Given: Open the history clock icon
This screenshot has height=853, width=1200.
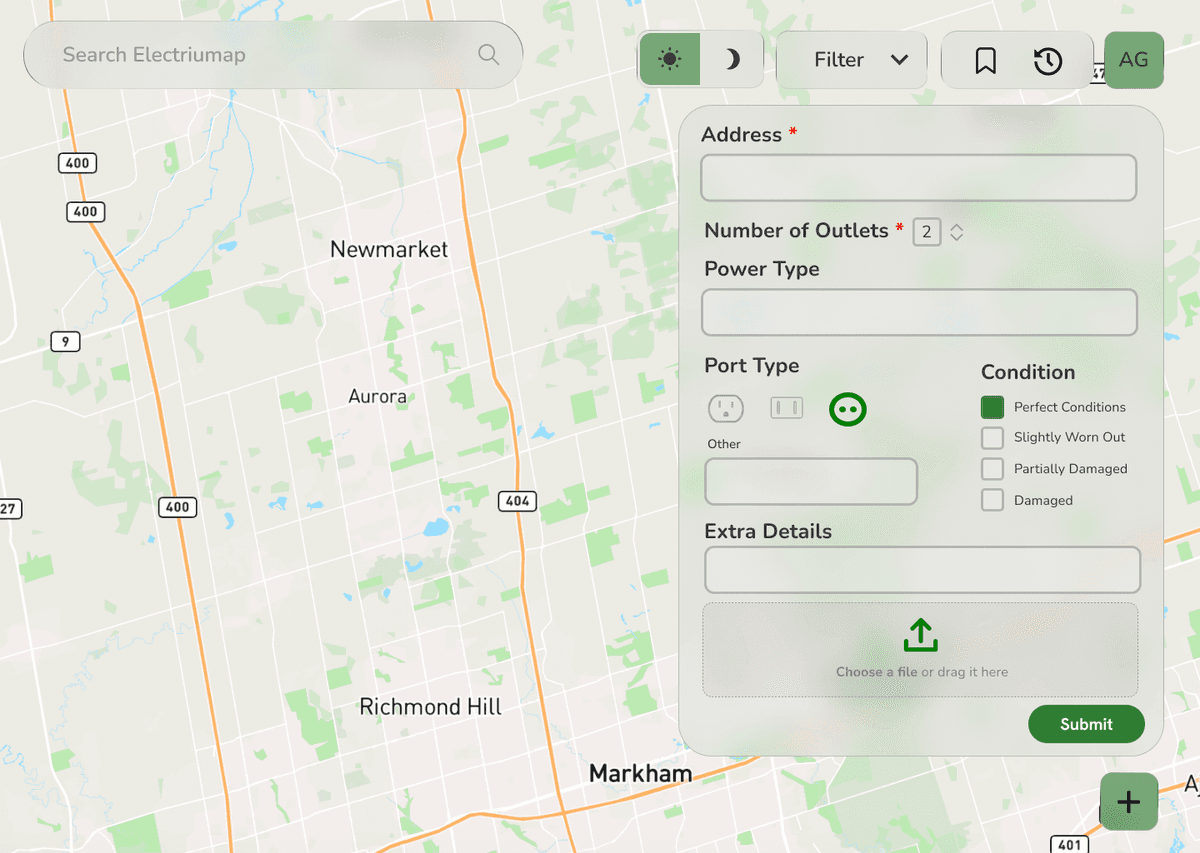Looking at the screenshot, I should [1047, 61].
